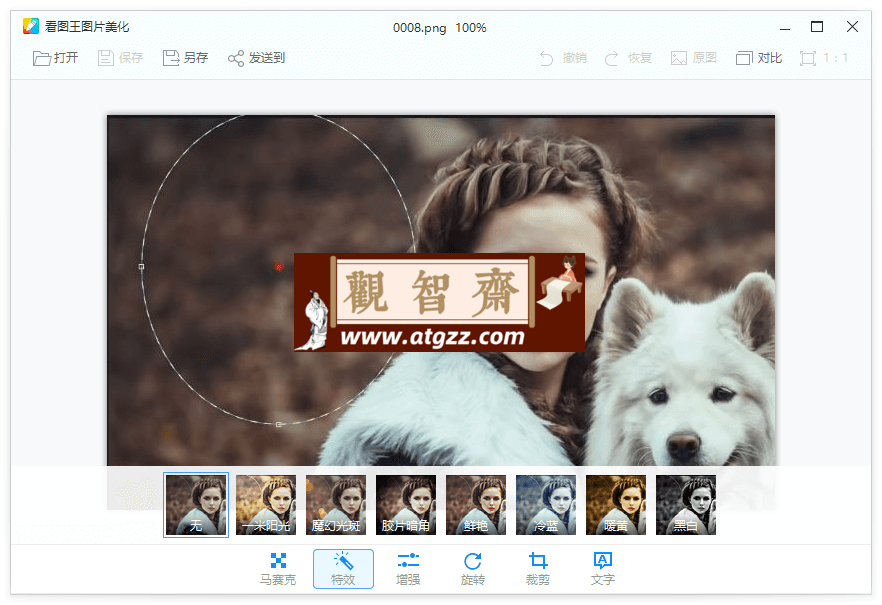The width and height of the screenshot is (882, 605).
Task: Set zoom to 1:1 actual size
Action: click(x=824, y=58)
